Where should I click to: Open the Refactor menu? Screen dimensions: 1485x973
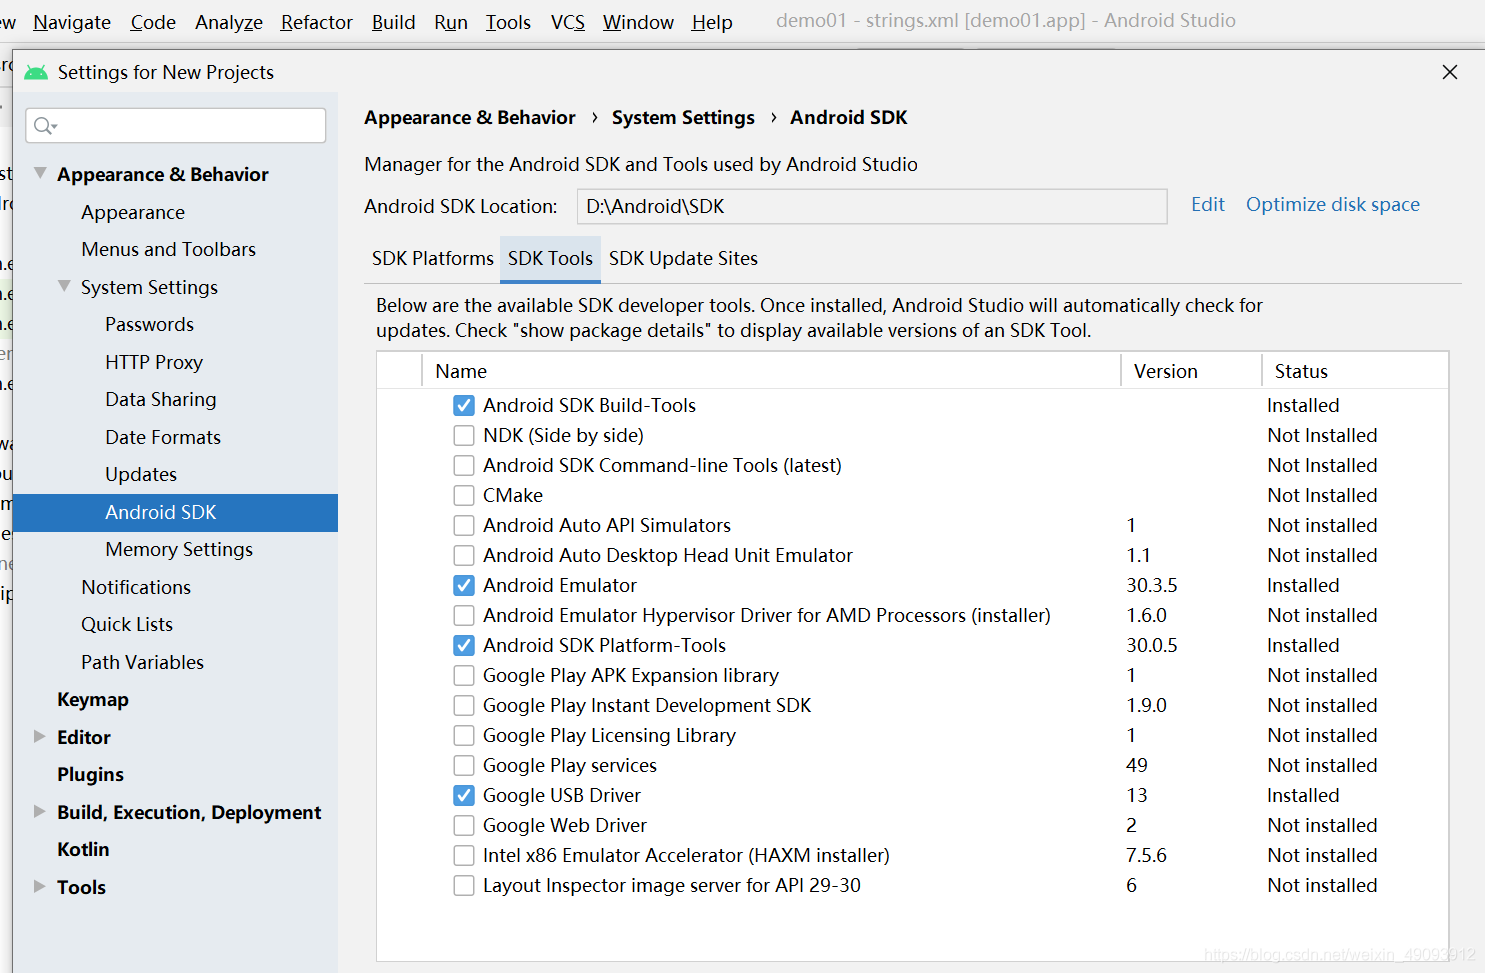[317, 22]
